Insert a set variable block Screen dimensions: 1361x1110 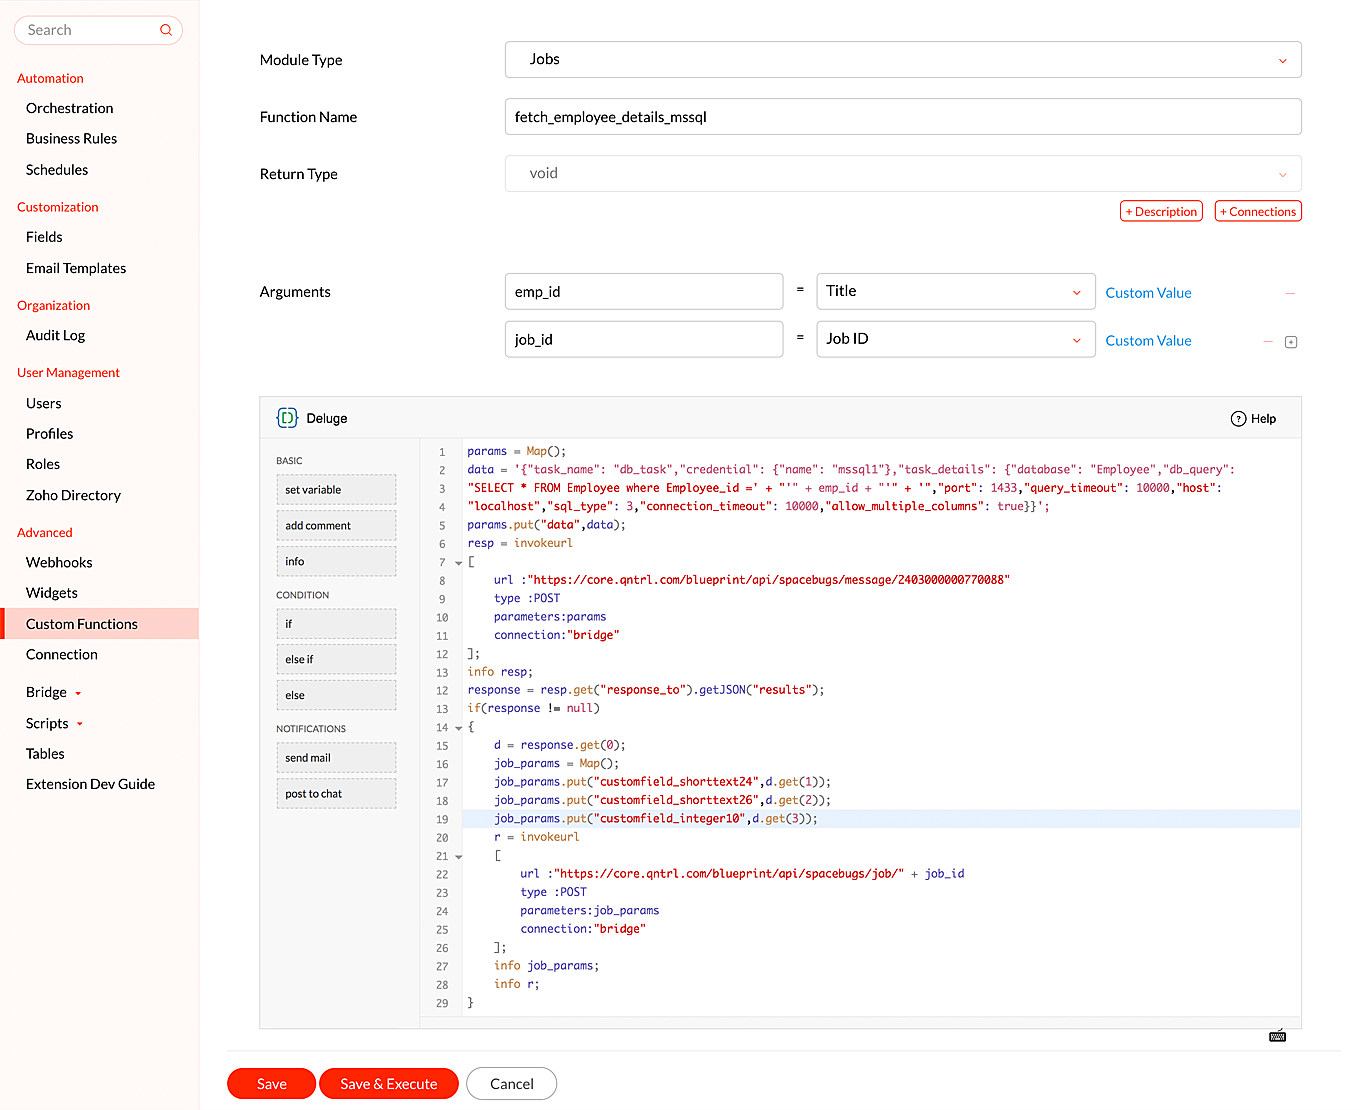click(336, 490)
